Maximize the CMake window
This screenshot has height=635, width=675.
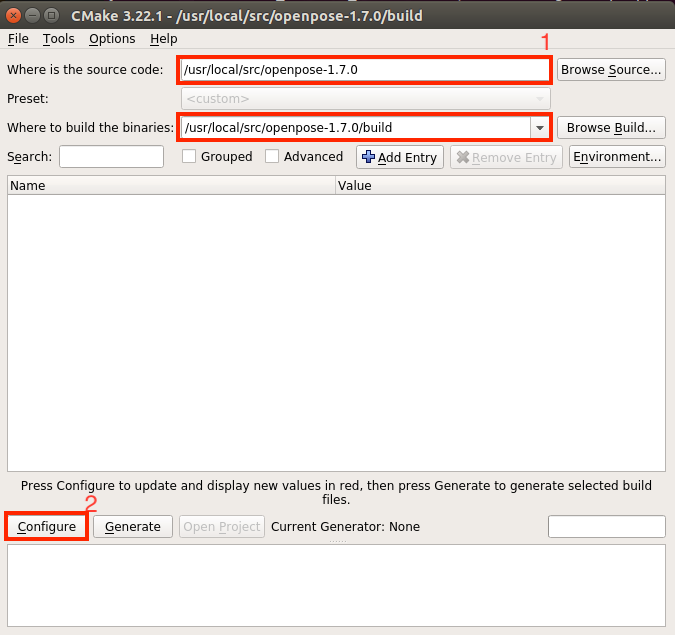tap(52, 15)
